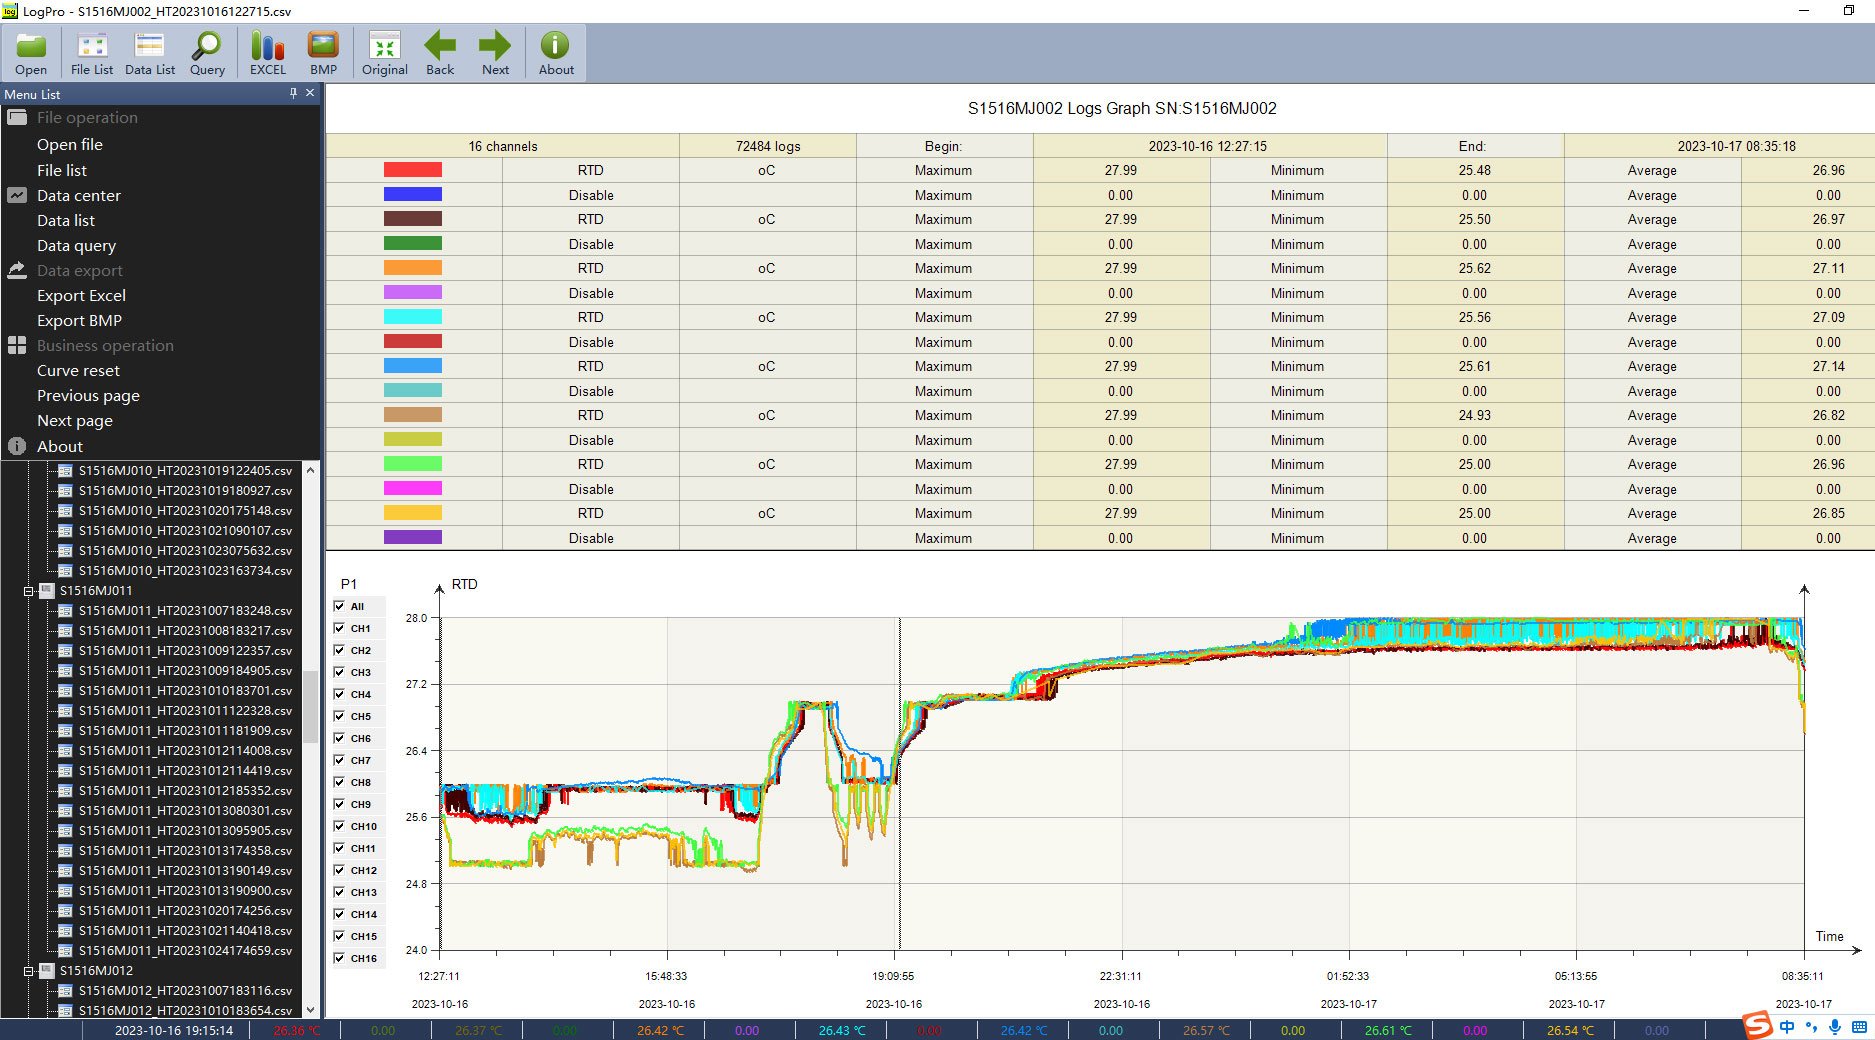
Task: Open file S1516MJ011_HT20231007183248.csv
Action: pyautogui.click(x=185, y=611)
